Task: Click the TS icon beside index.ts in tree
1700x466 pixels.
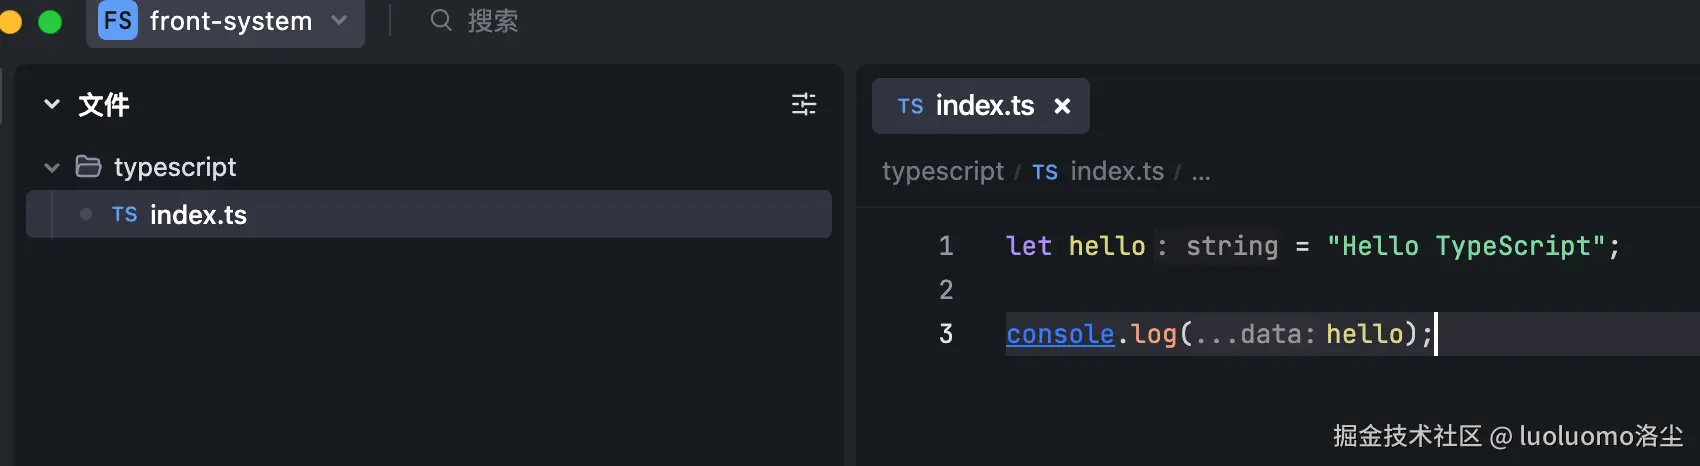Action: pyautogui.click(x=125, y=215)
